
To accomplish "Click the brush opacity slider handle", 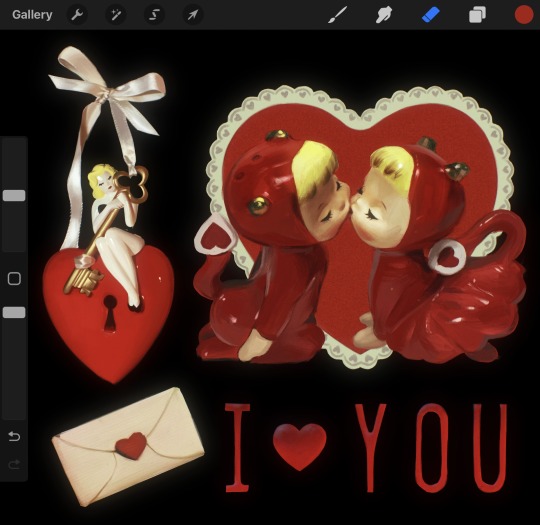I will click(x=14, y=312).
